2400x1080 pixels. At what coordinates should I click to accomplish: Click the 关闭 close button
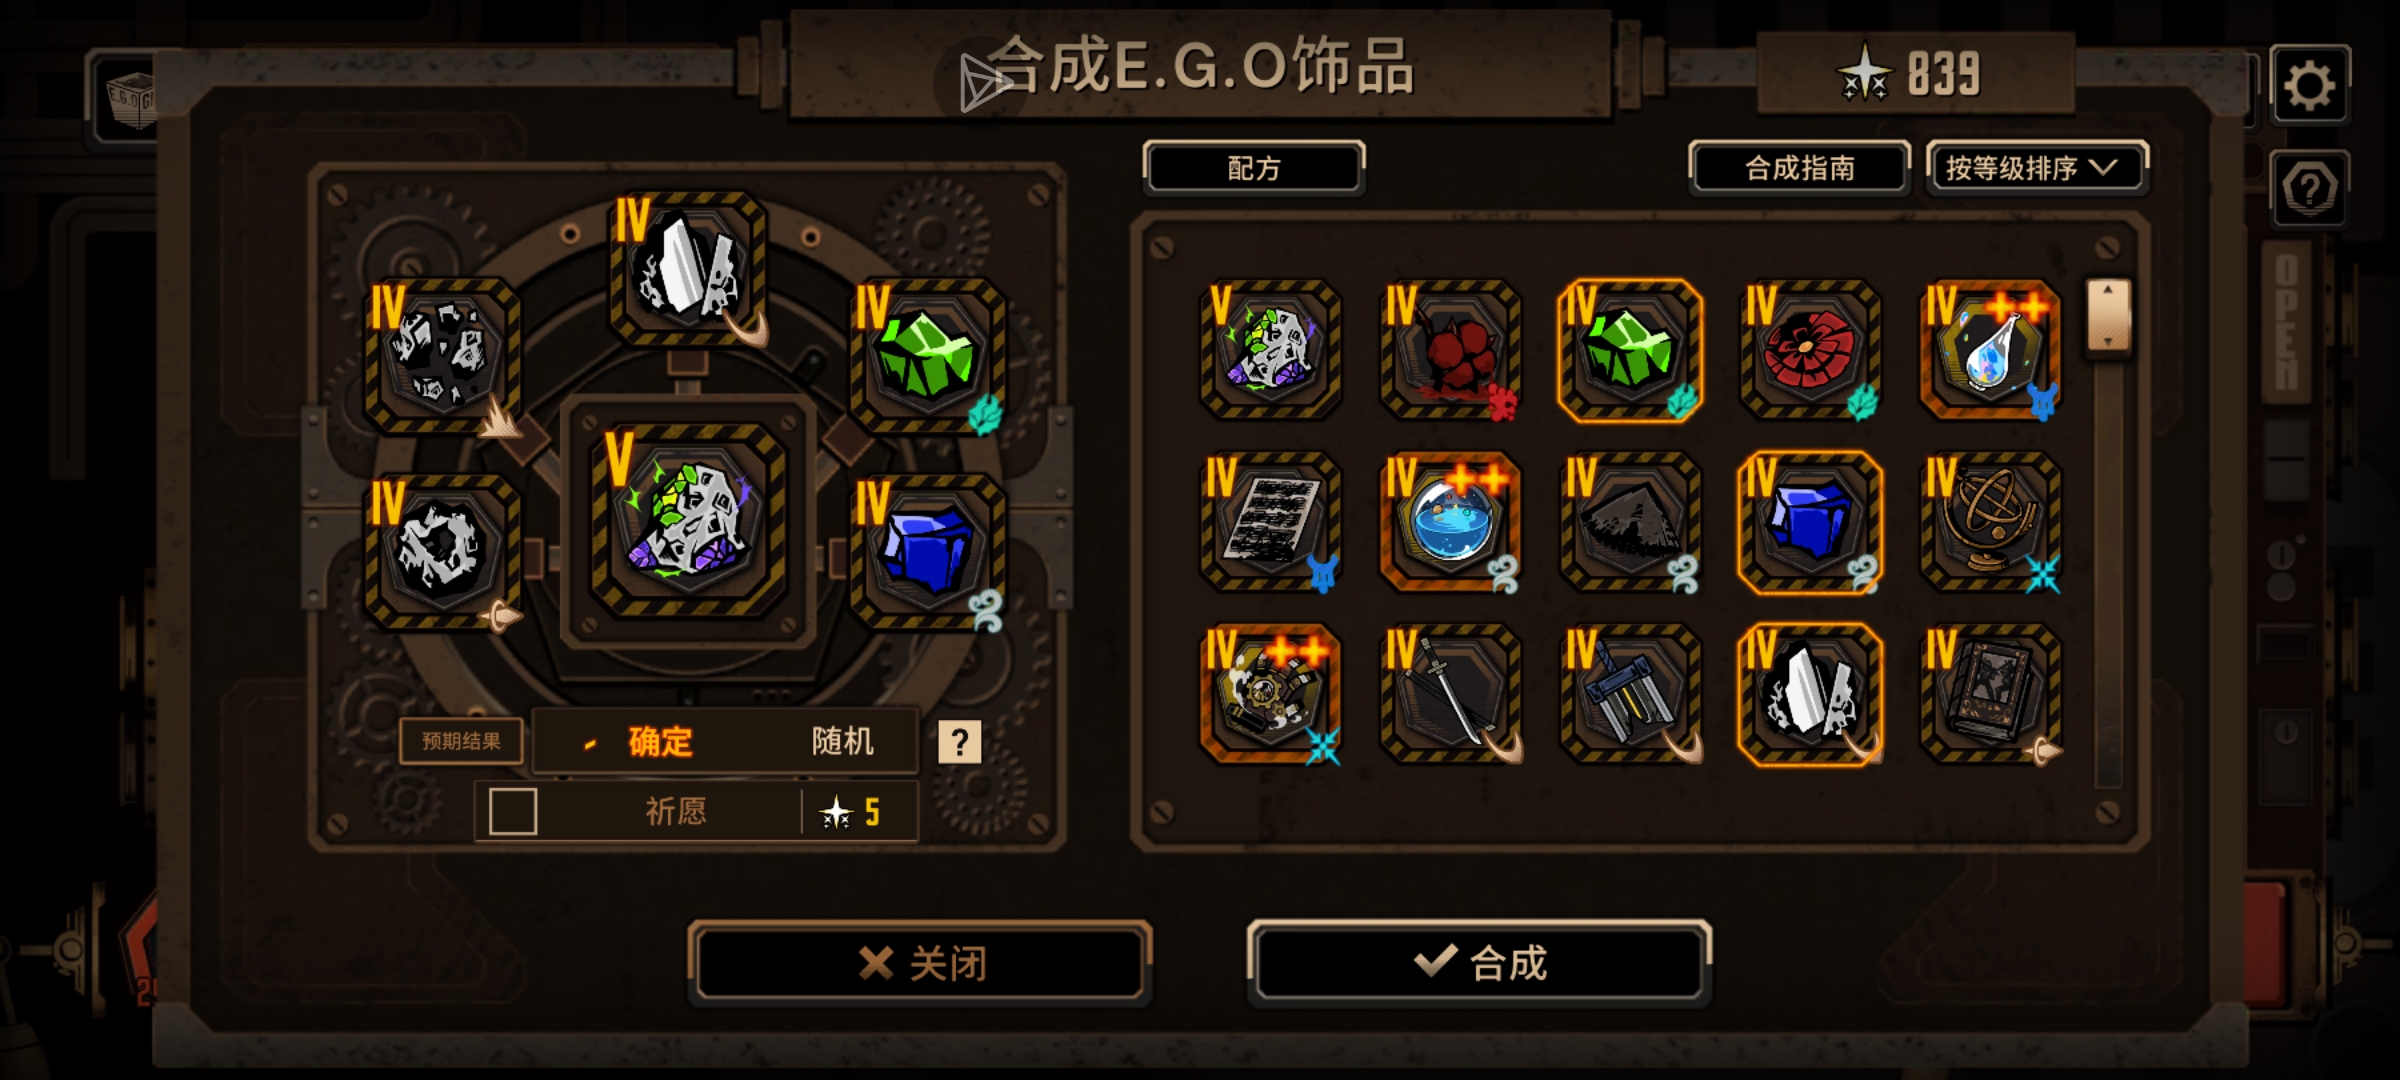click(x=920, y=963)
